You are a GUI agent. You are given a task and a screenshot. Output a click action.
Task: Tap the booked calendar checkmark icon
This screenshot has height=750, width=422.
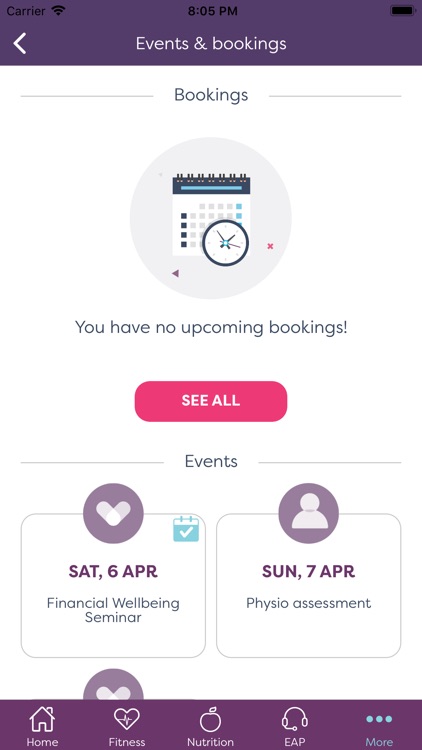click(186, 529)
